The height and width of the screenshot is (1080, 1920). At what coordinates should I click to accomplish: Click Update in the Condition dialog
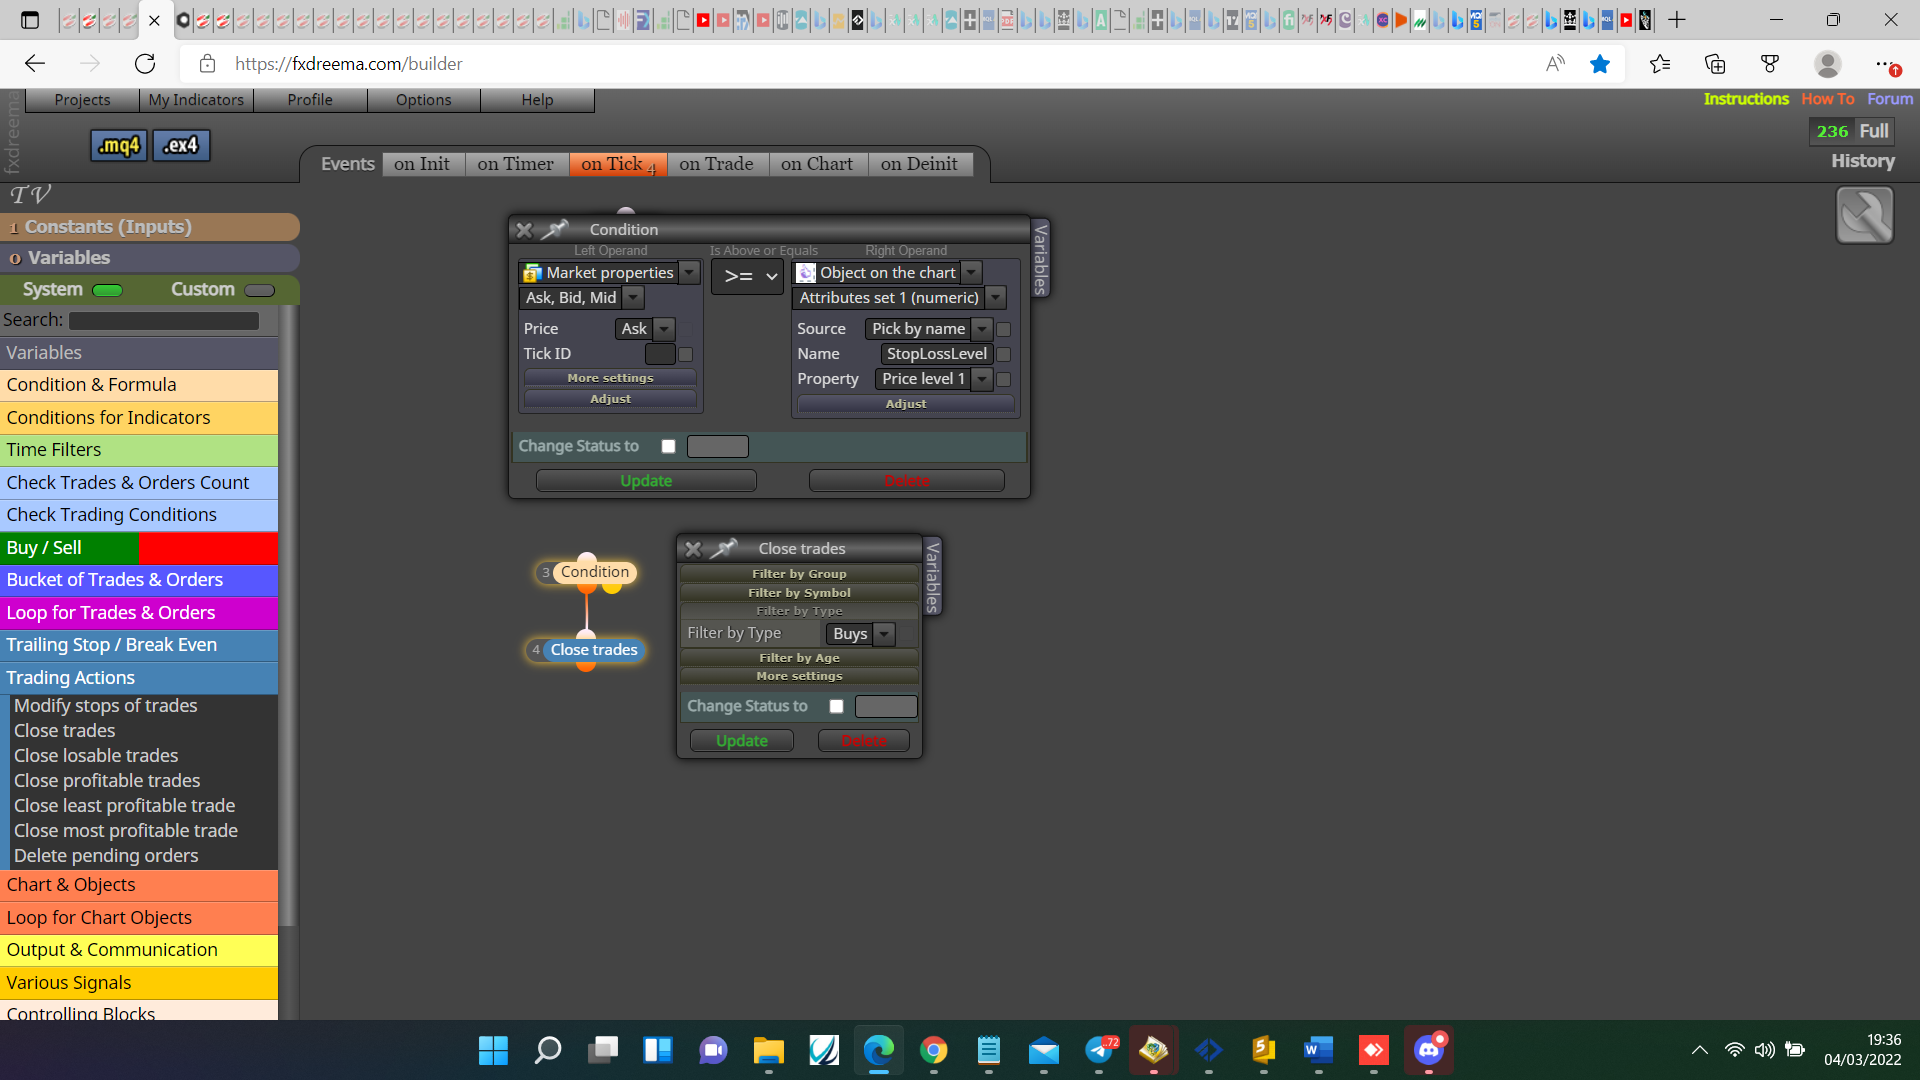[646, 481]
